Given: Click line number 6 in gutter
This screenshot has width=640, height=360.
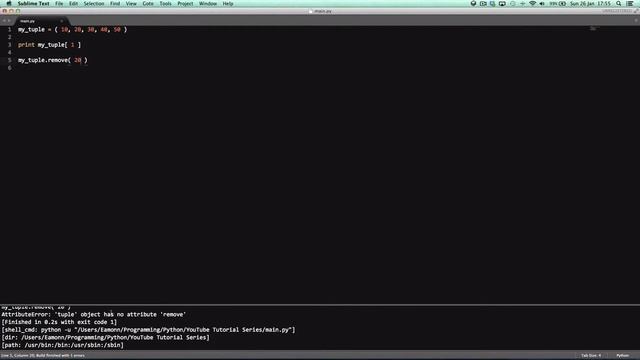Looking at the screenshot, I should tap(9, 68).
